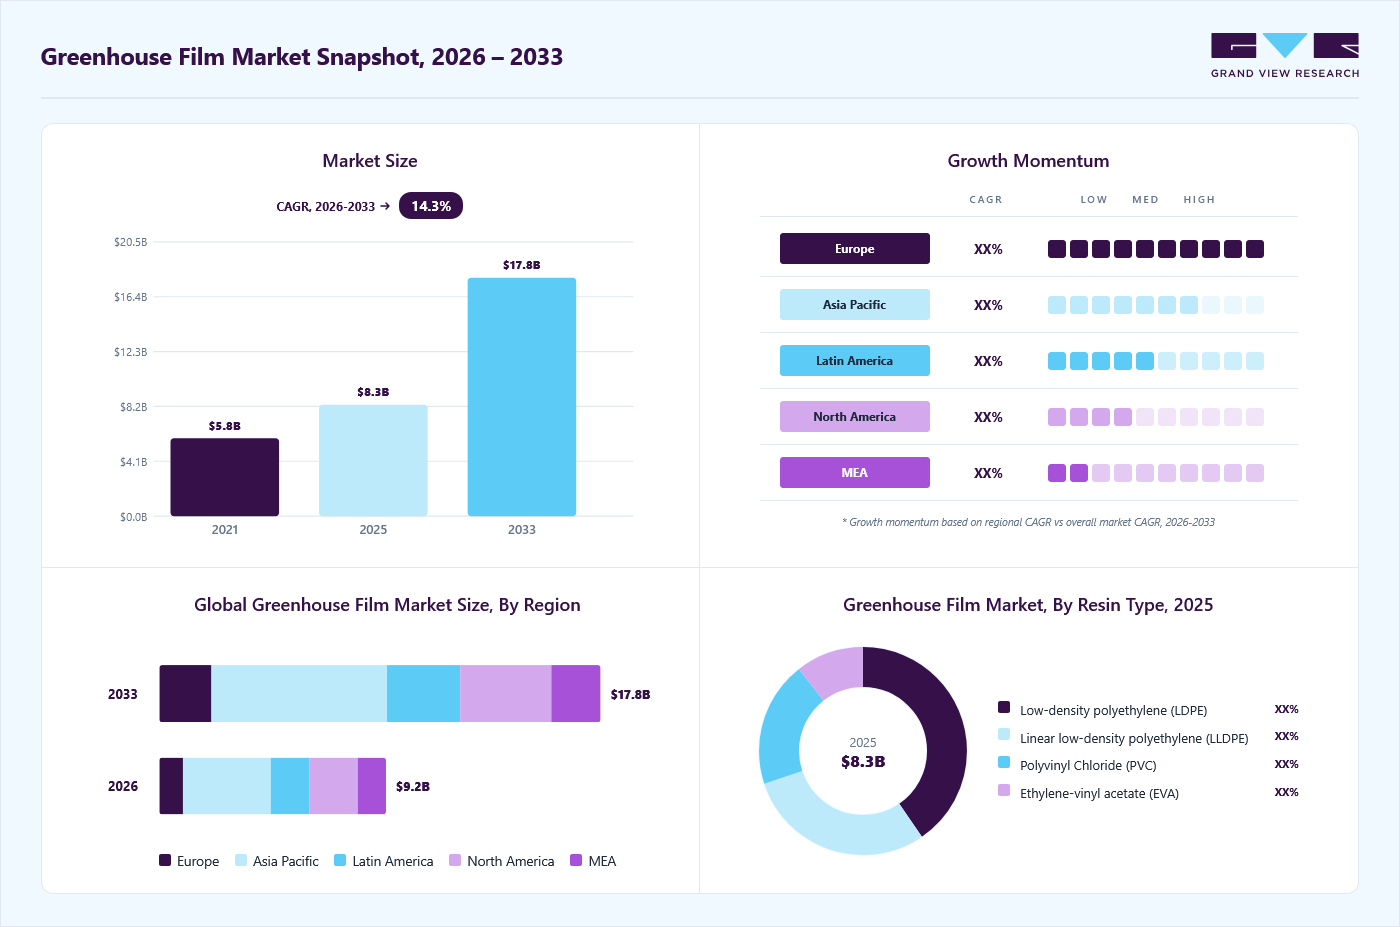The image size is (1400, 927).
Task: Click the Grand View Research logo
Action: [x=1285, y=56]
